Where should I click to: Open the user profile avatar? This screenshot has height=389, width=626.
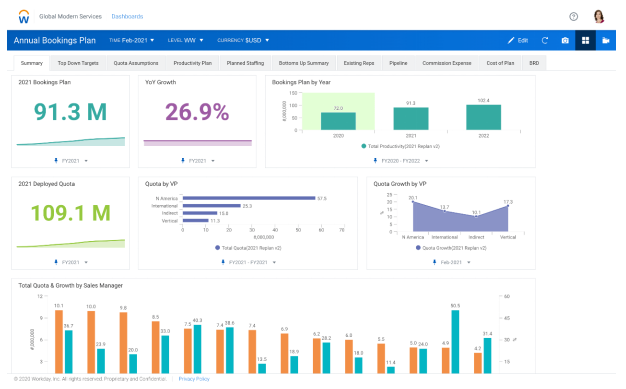598,16
